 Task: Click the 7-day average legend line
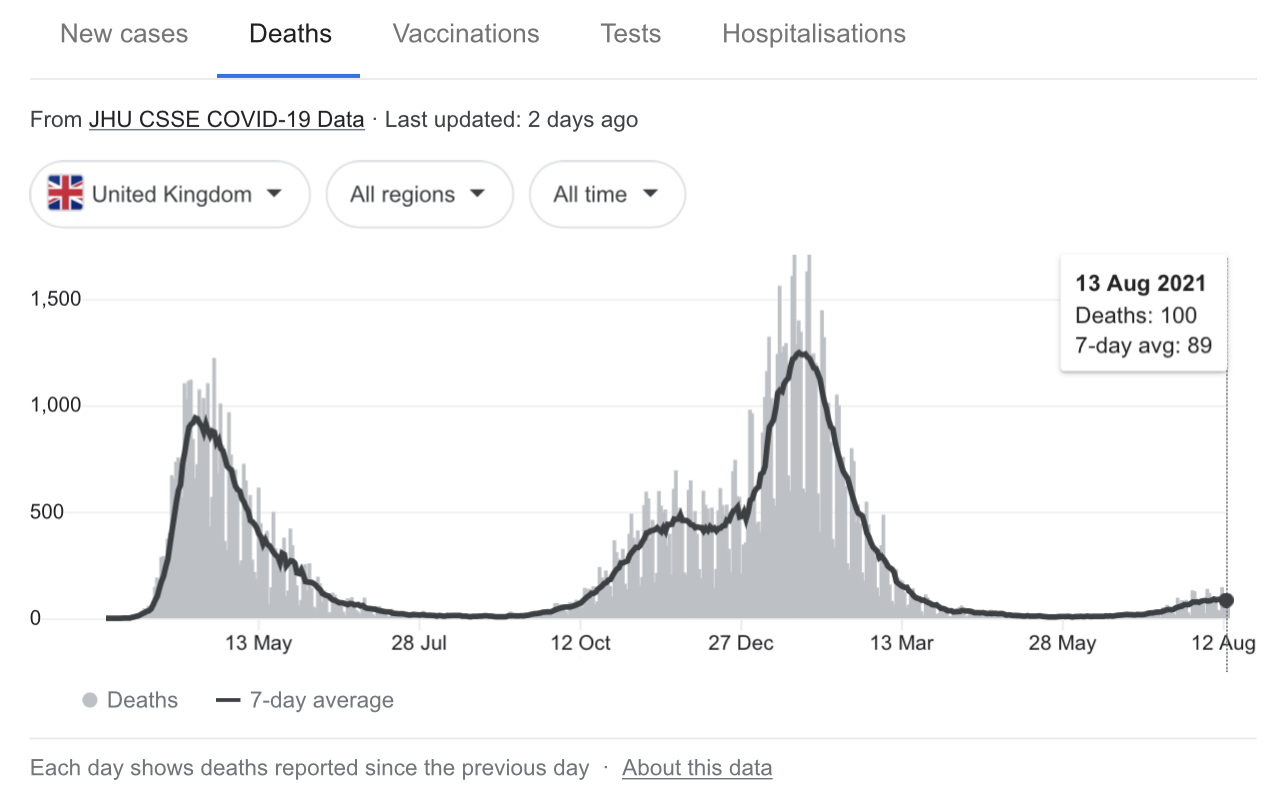click(x=228, y=701)
